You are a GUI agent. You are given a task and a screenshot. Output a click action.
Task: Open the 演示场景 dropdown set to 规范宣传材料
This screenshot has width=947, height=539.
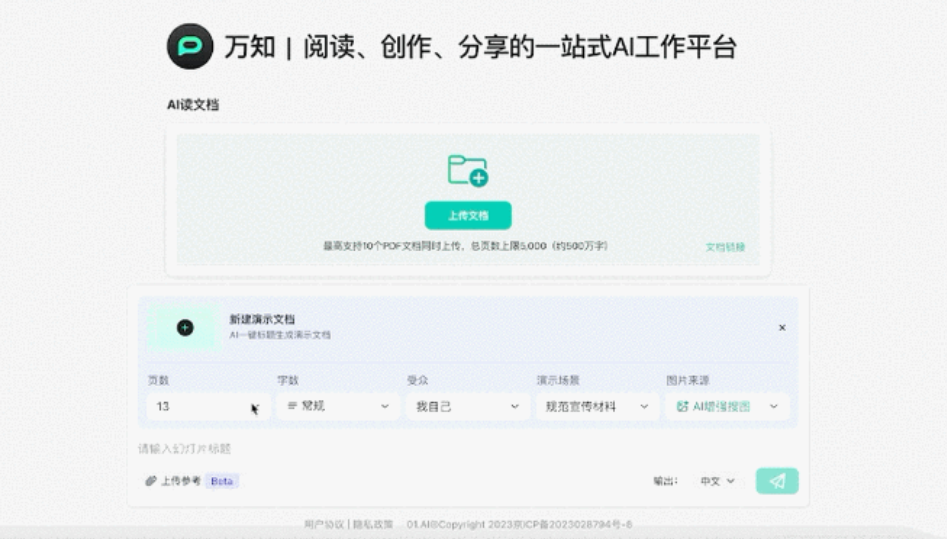pyautogui.click(x=597, y=407)
